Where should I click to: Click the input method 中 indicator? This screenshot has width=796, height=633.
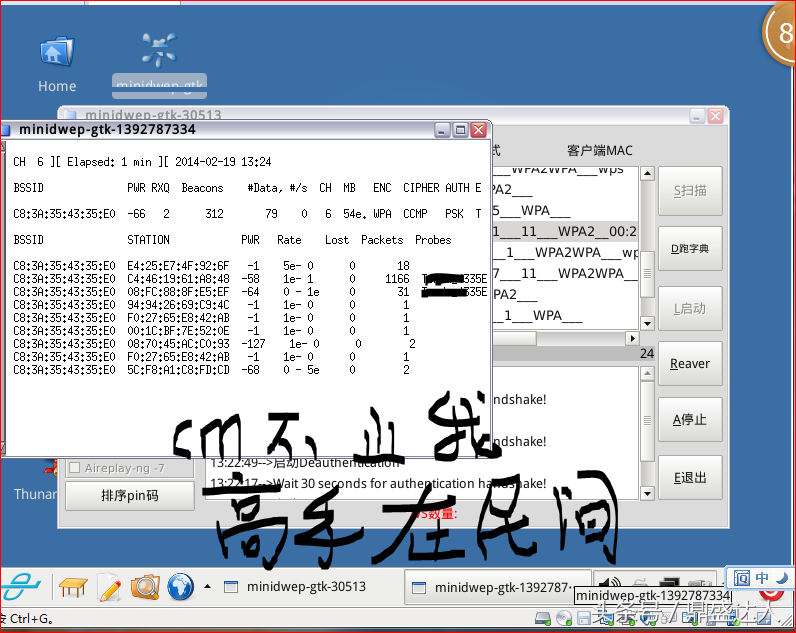pos(761,578)
